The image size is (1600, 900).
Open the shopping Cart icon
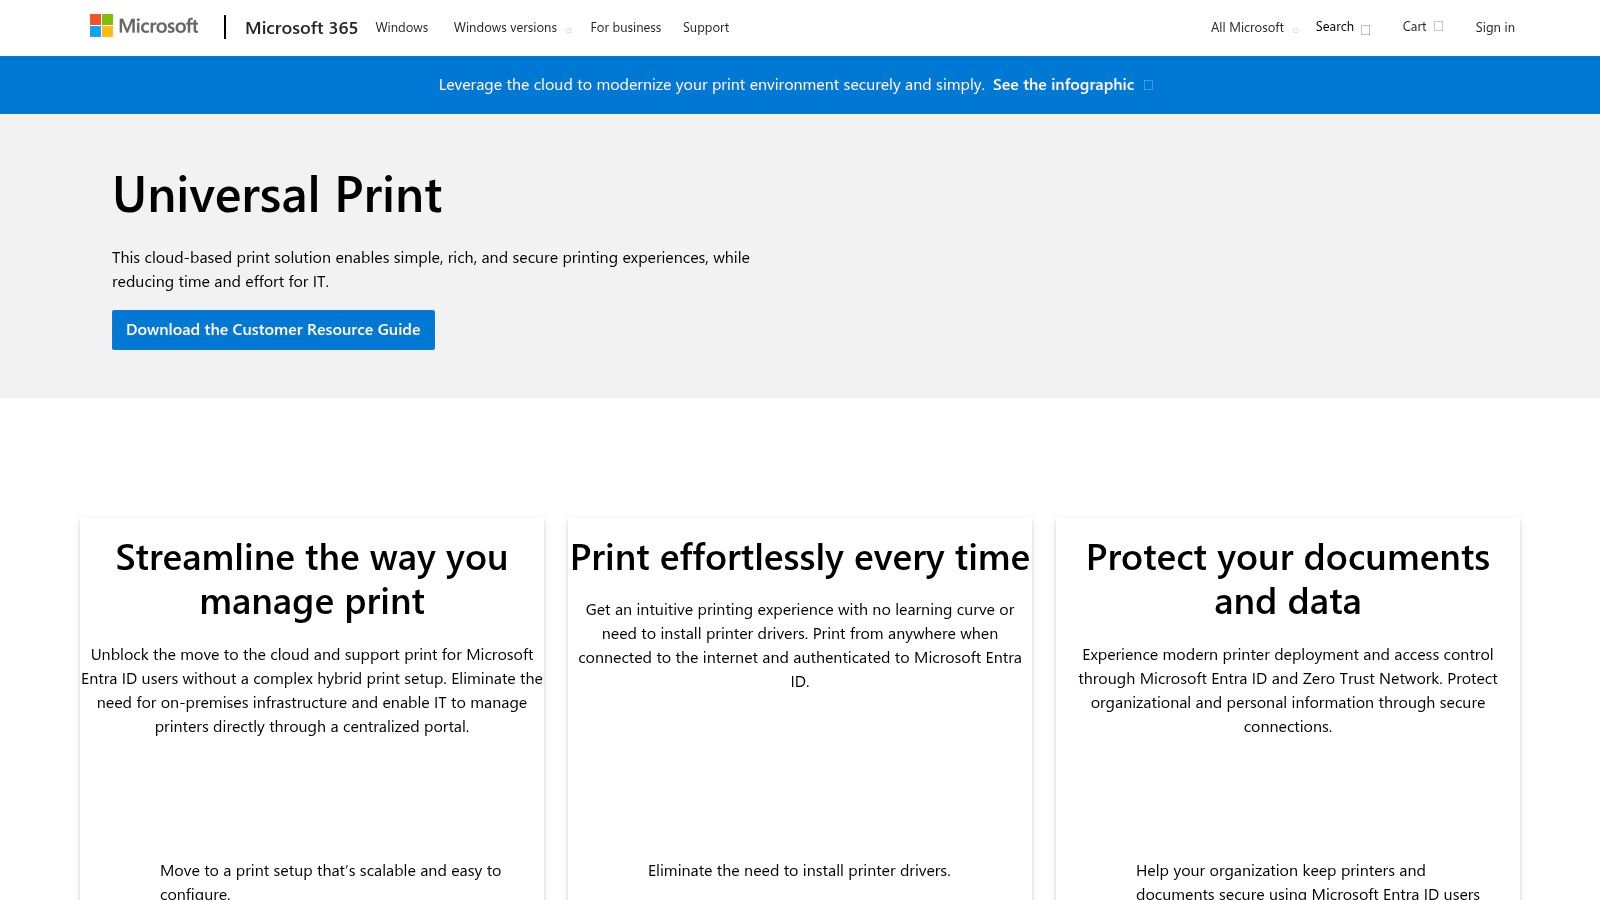(1437, 25)
